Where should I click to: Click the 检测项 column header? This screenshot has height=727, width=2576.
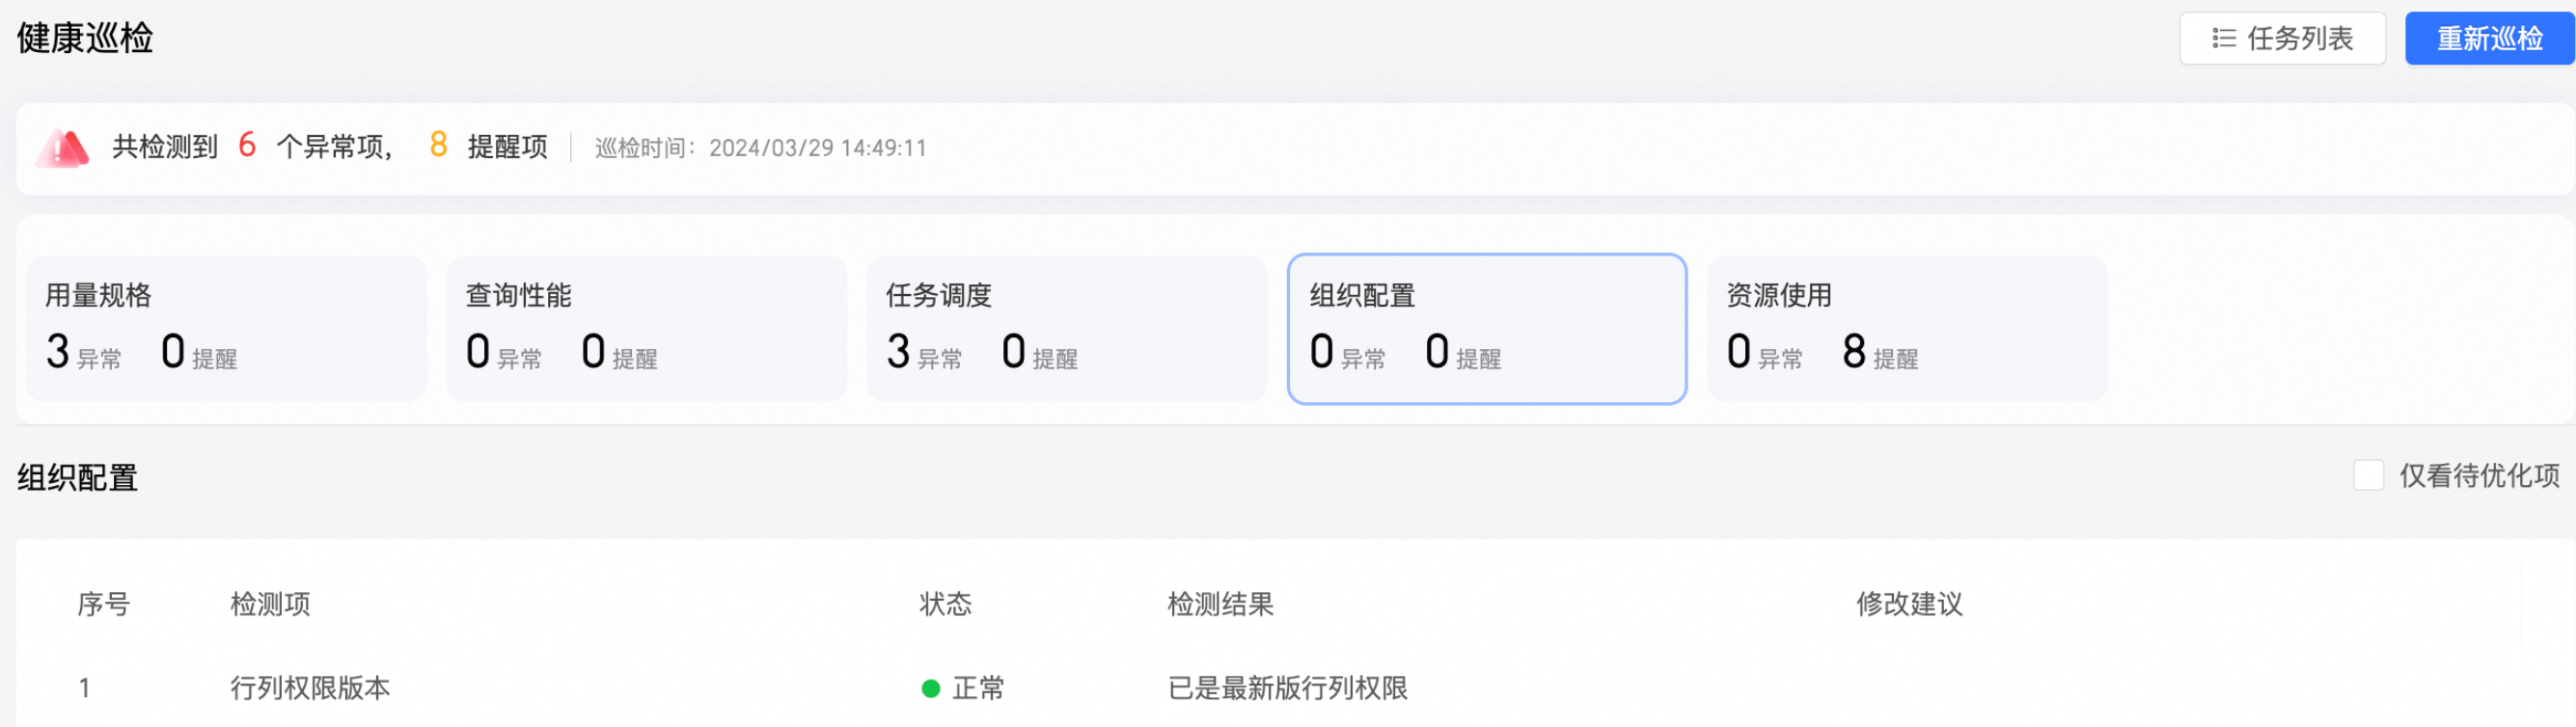click(270, 604)
